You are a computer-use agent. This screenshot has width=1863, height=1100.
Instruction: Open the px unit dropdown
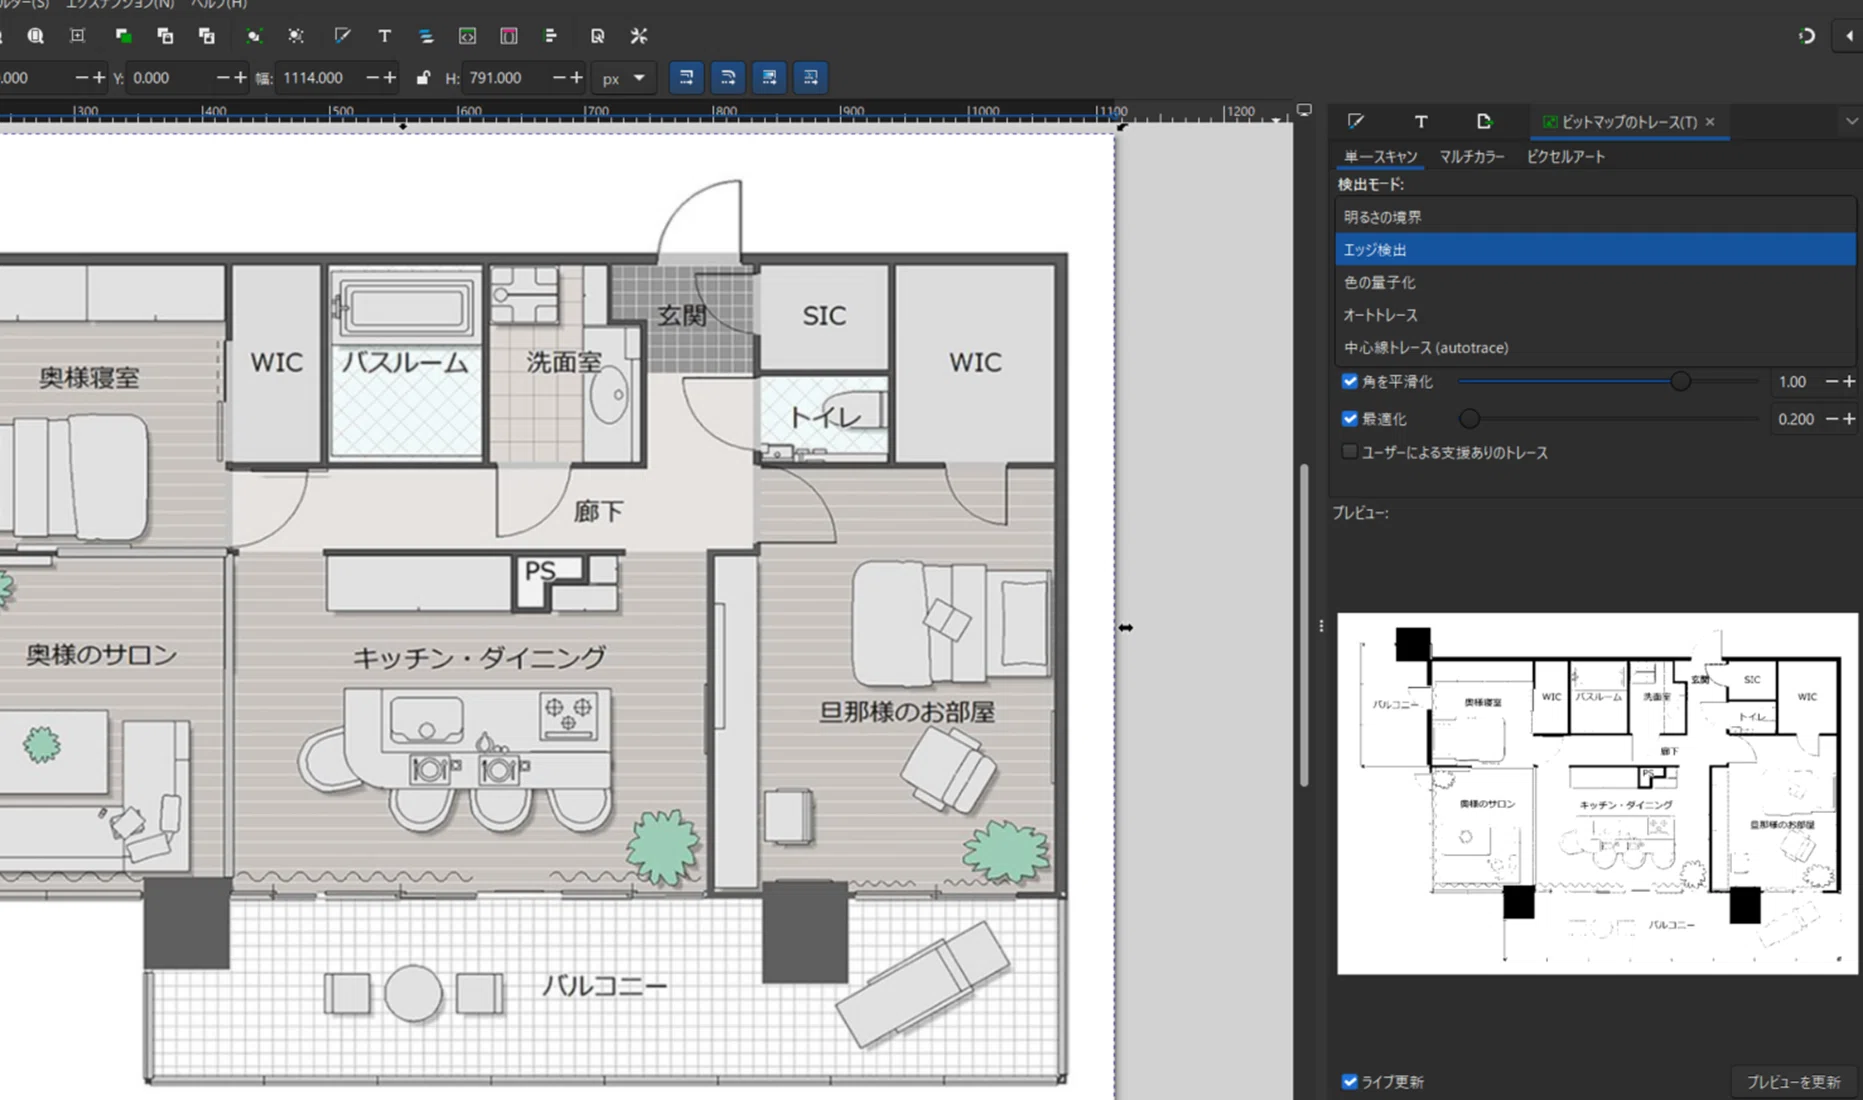pyautogui.click(x=622, y=77)
